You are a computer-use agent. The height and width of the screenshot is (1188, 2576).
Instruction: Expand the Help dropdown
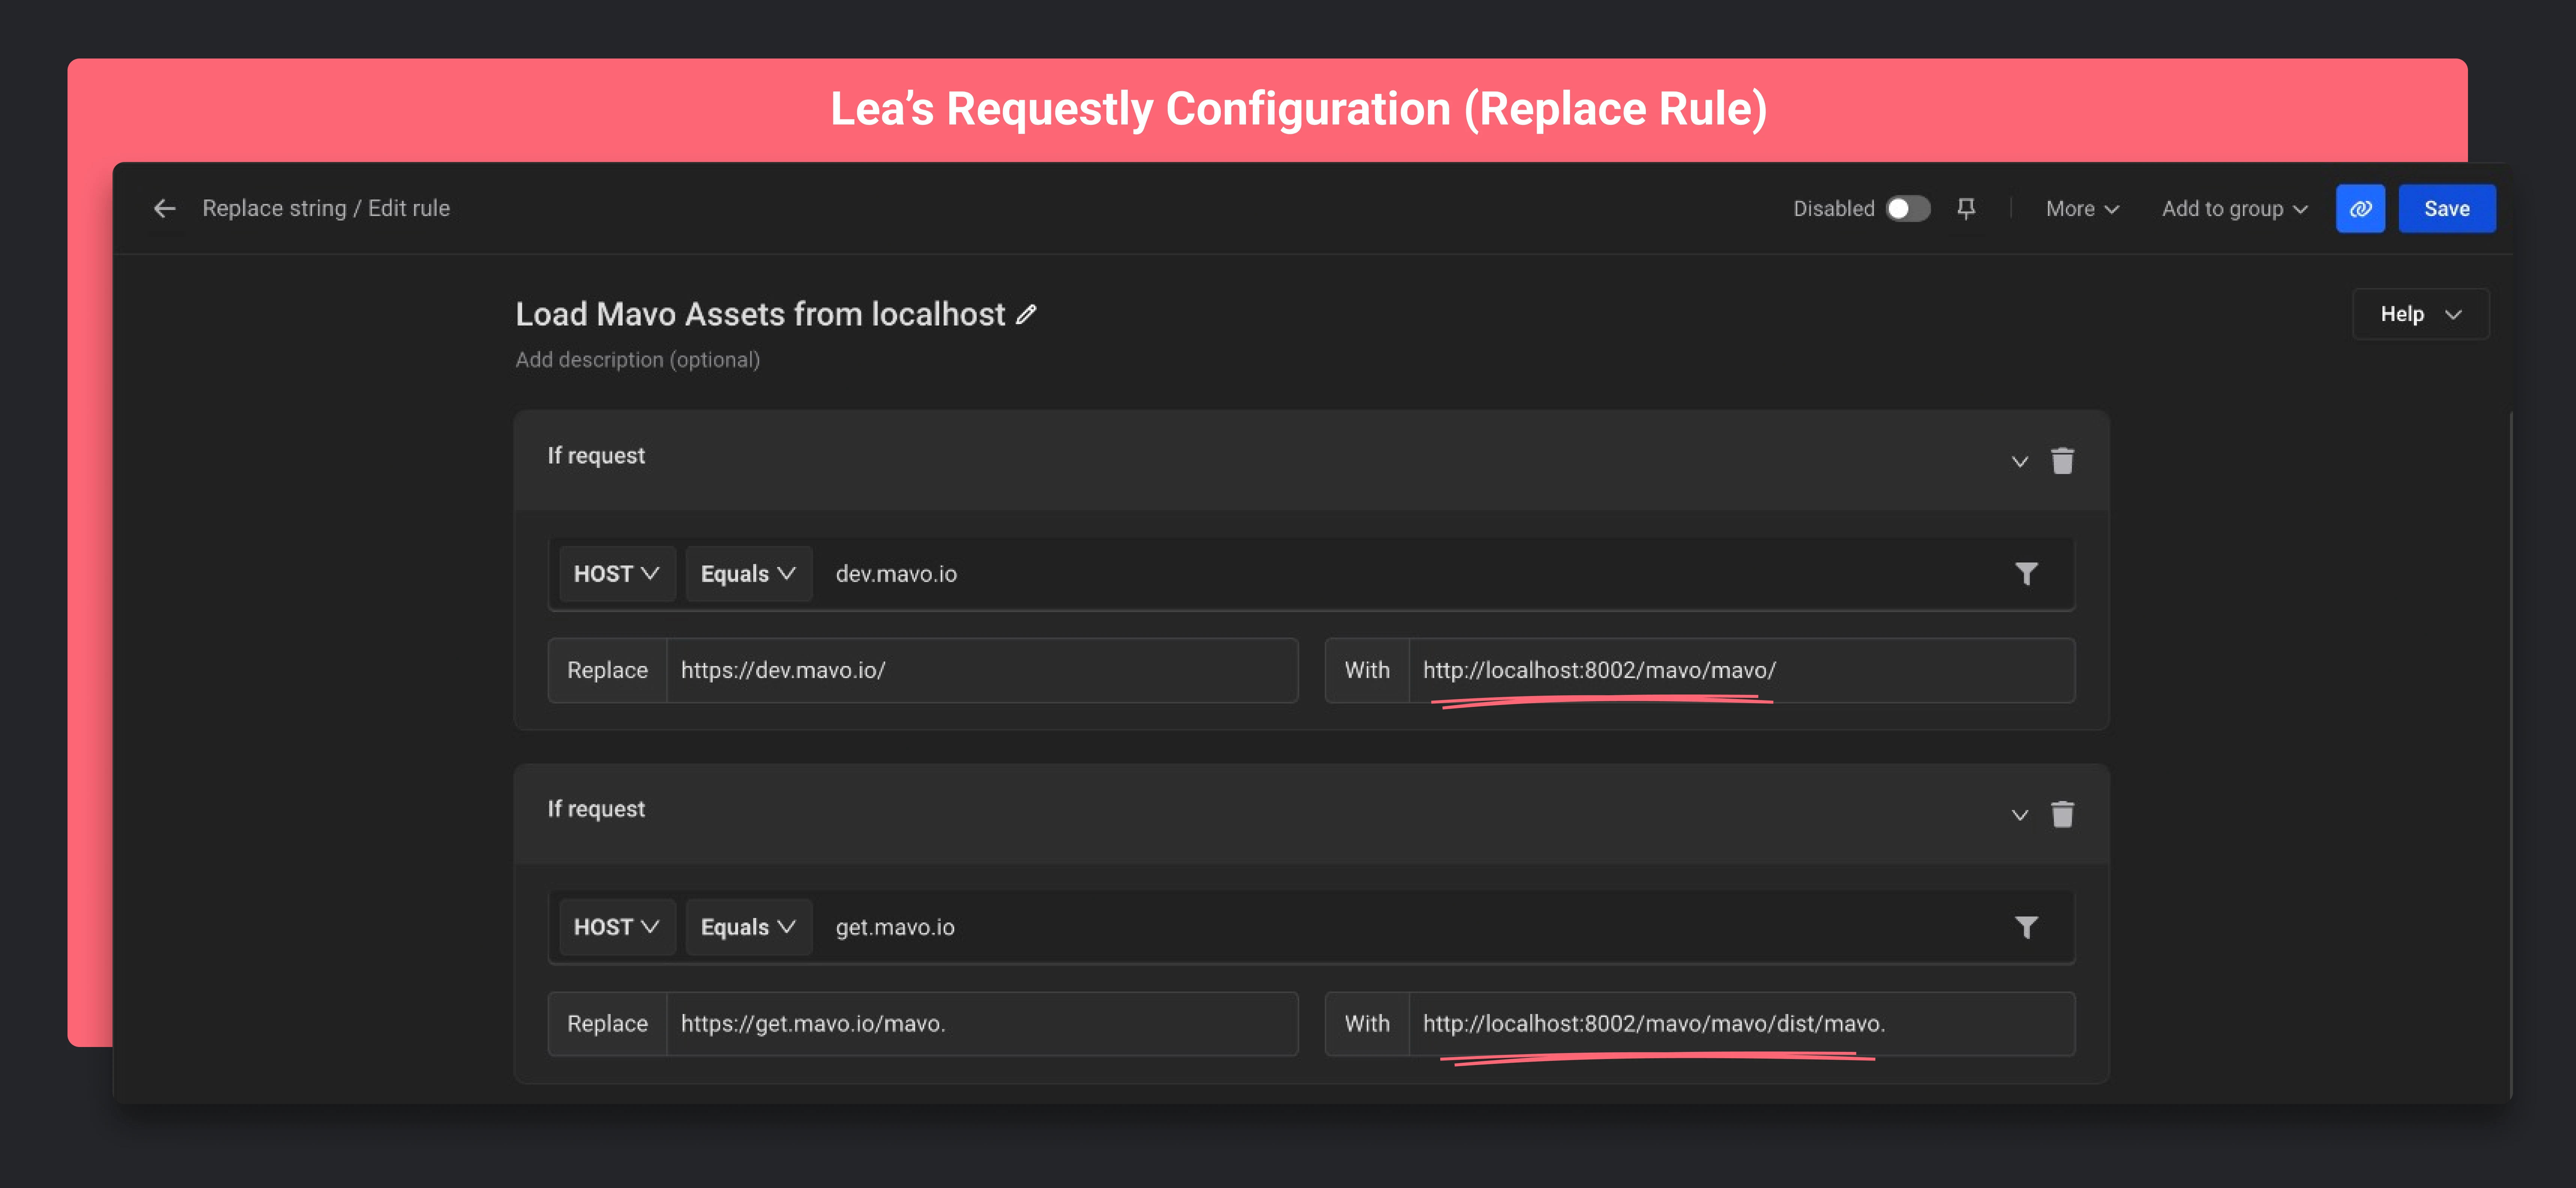coord(2420,314)
